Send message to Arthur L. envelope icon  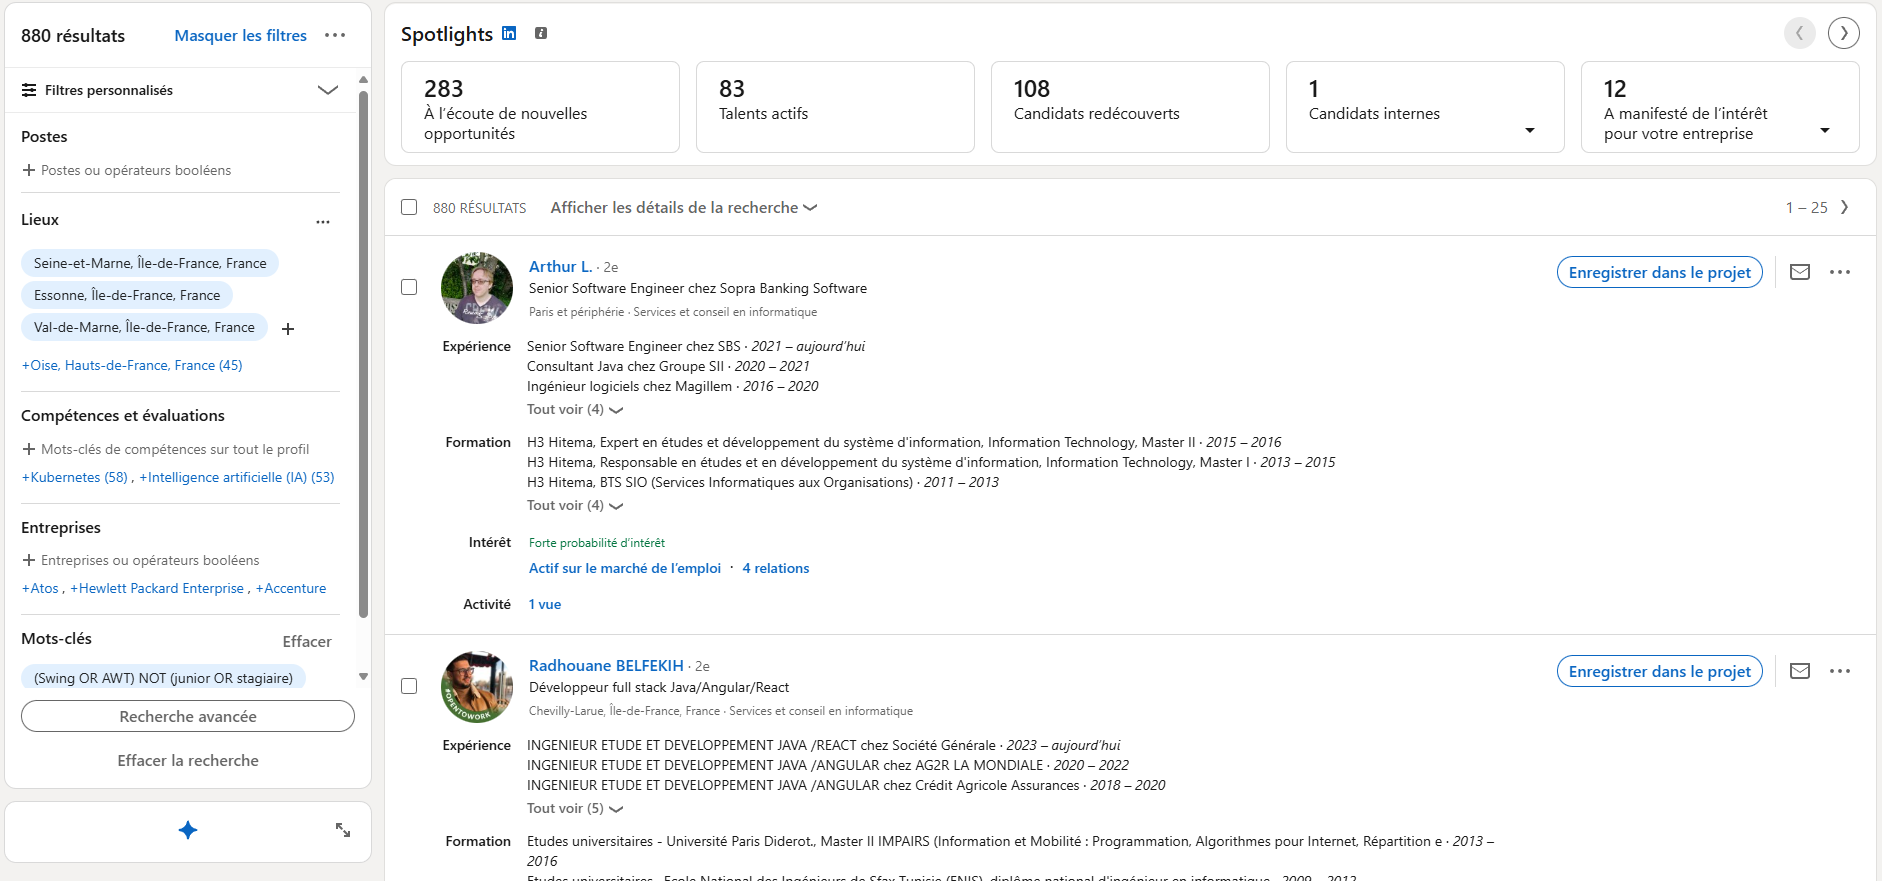(1800, 272)
